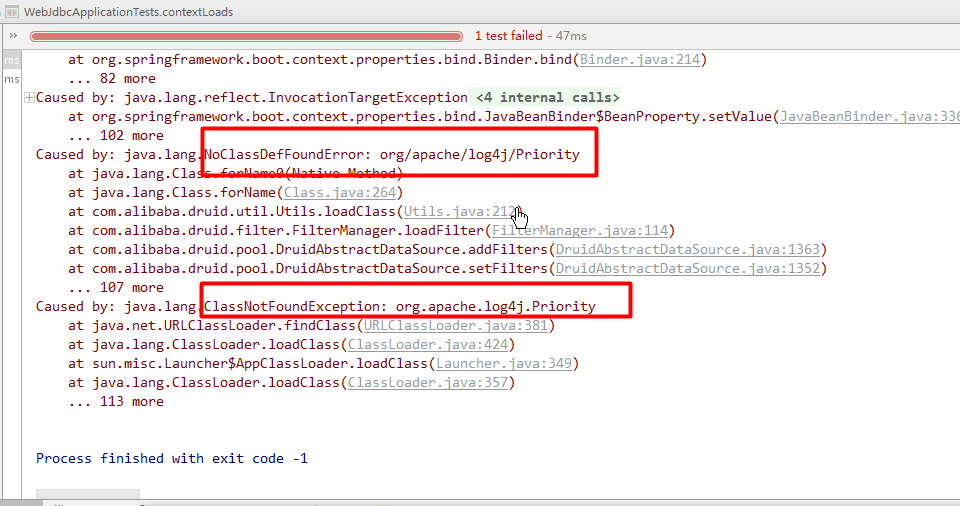The width and height of the screenshot is (960, 506).
Task: Click the '... 82 more' line
Action: (112, 79)
